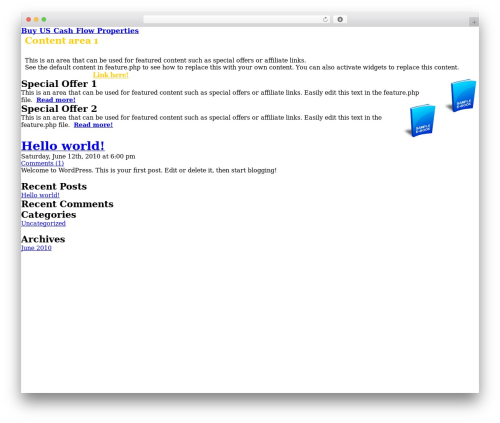This screenshot has width=500, height=423.
Task: Click the round button beside the address bar
Action: coord(340,20)
